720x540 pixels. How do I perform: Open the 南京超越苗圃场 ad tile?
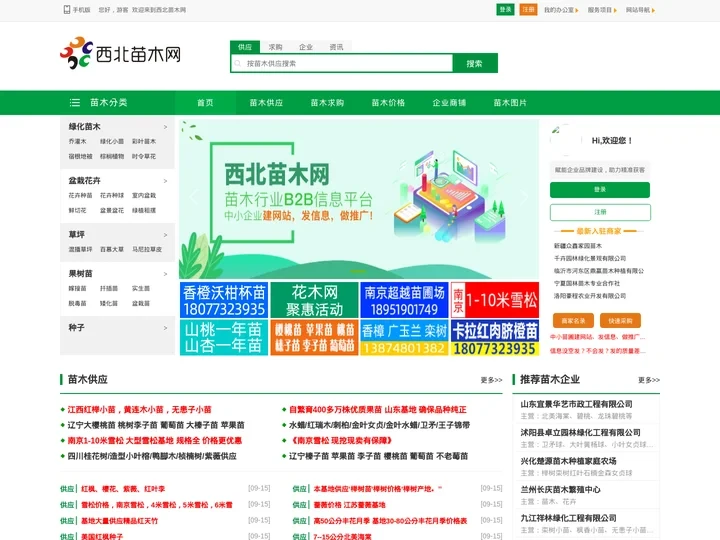(405, 300)
